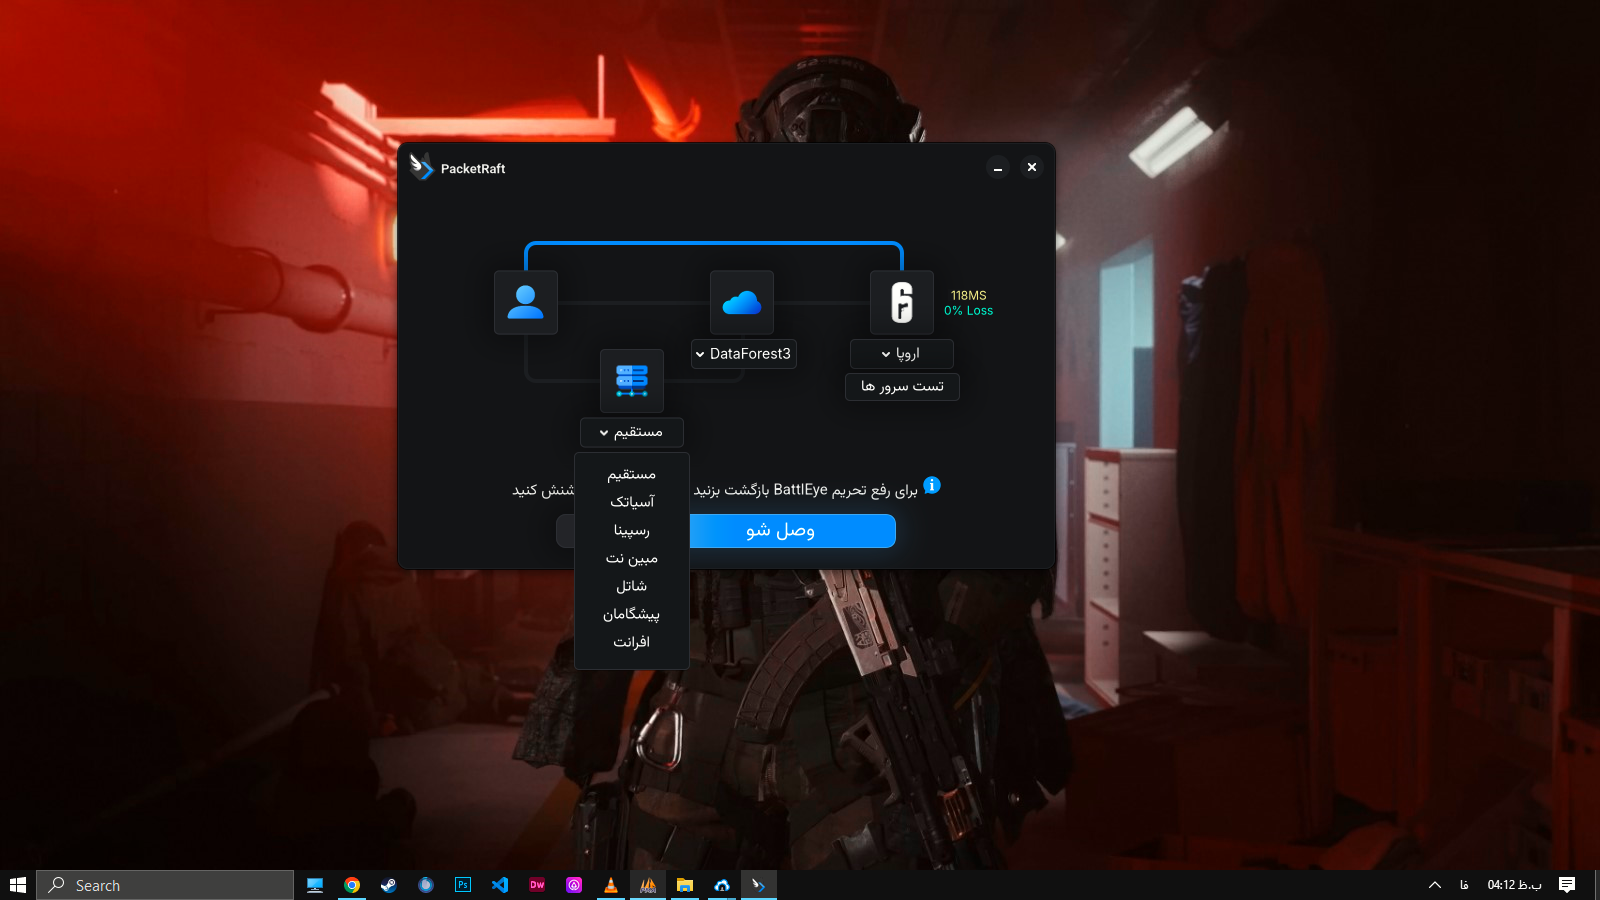This screenshot has height=900, width=1600.
Task: Click the PacketRaft icon in the taskbar
Action: point(759,885)
